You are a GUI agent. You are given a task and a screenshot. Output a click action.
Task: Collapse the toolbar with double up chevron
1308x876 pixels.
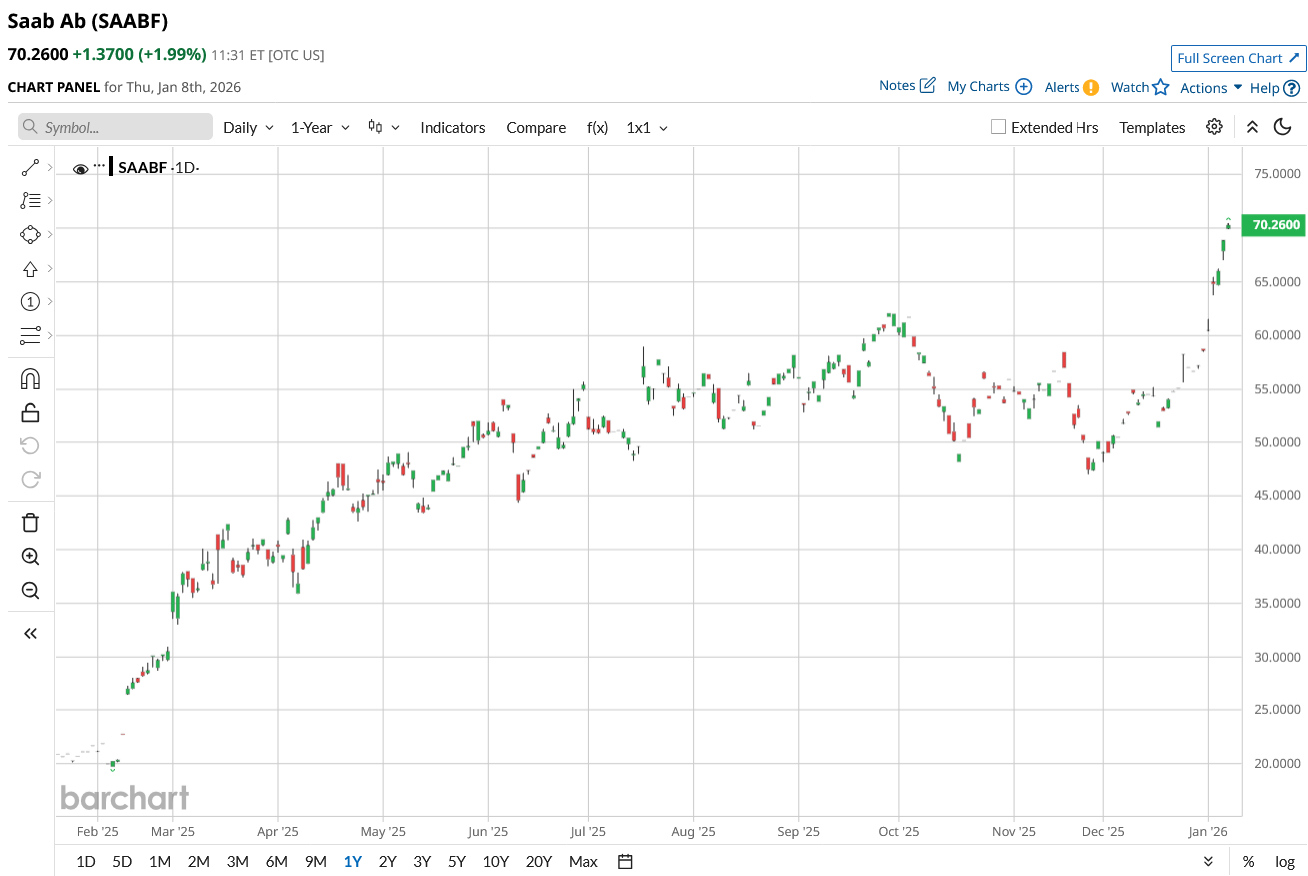pyautogui.click(x=1252, y=127)
